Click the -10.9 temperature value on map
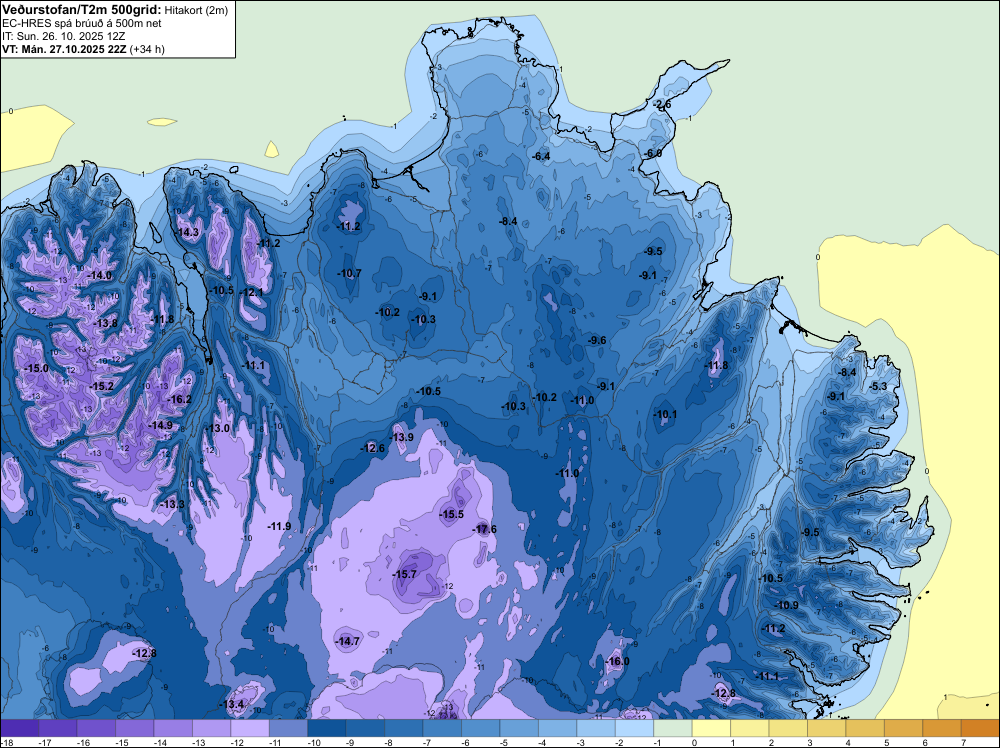 pyautogui.click(x=786, y=605)
